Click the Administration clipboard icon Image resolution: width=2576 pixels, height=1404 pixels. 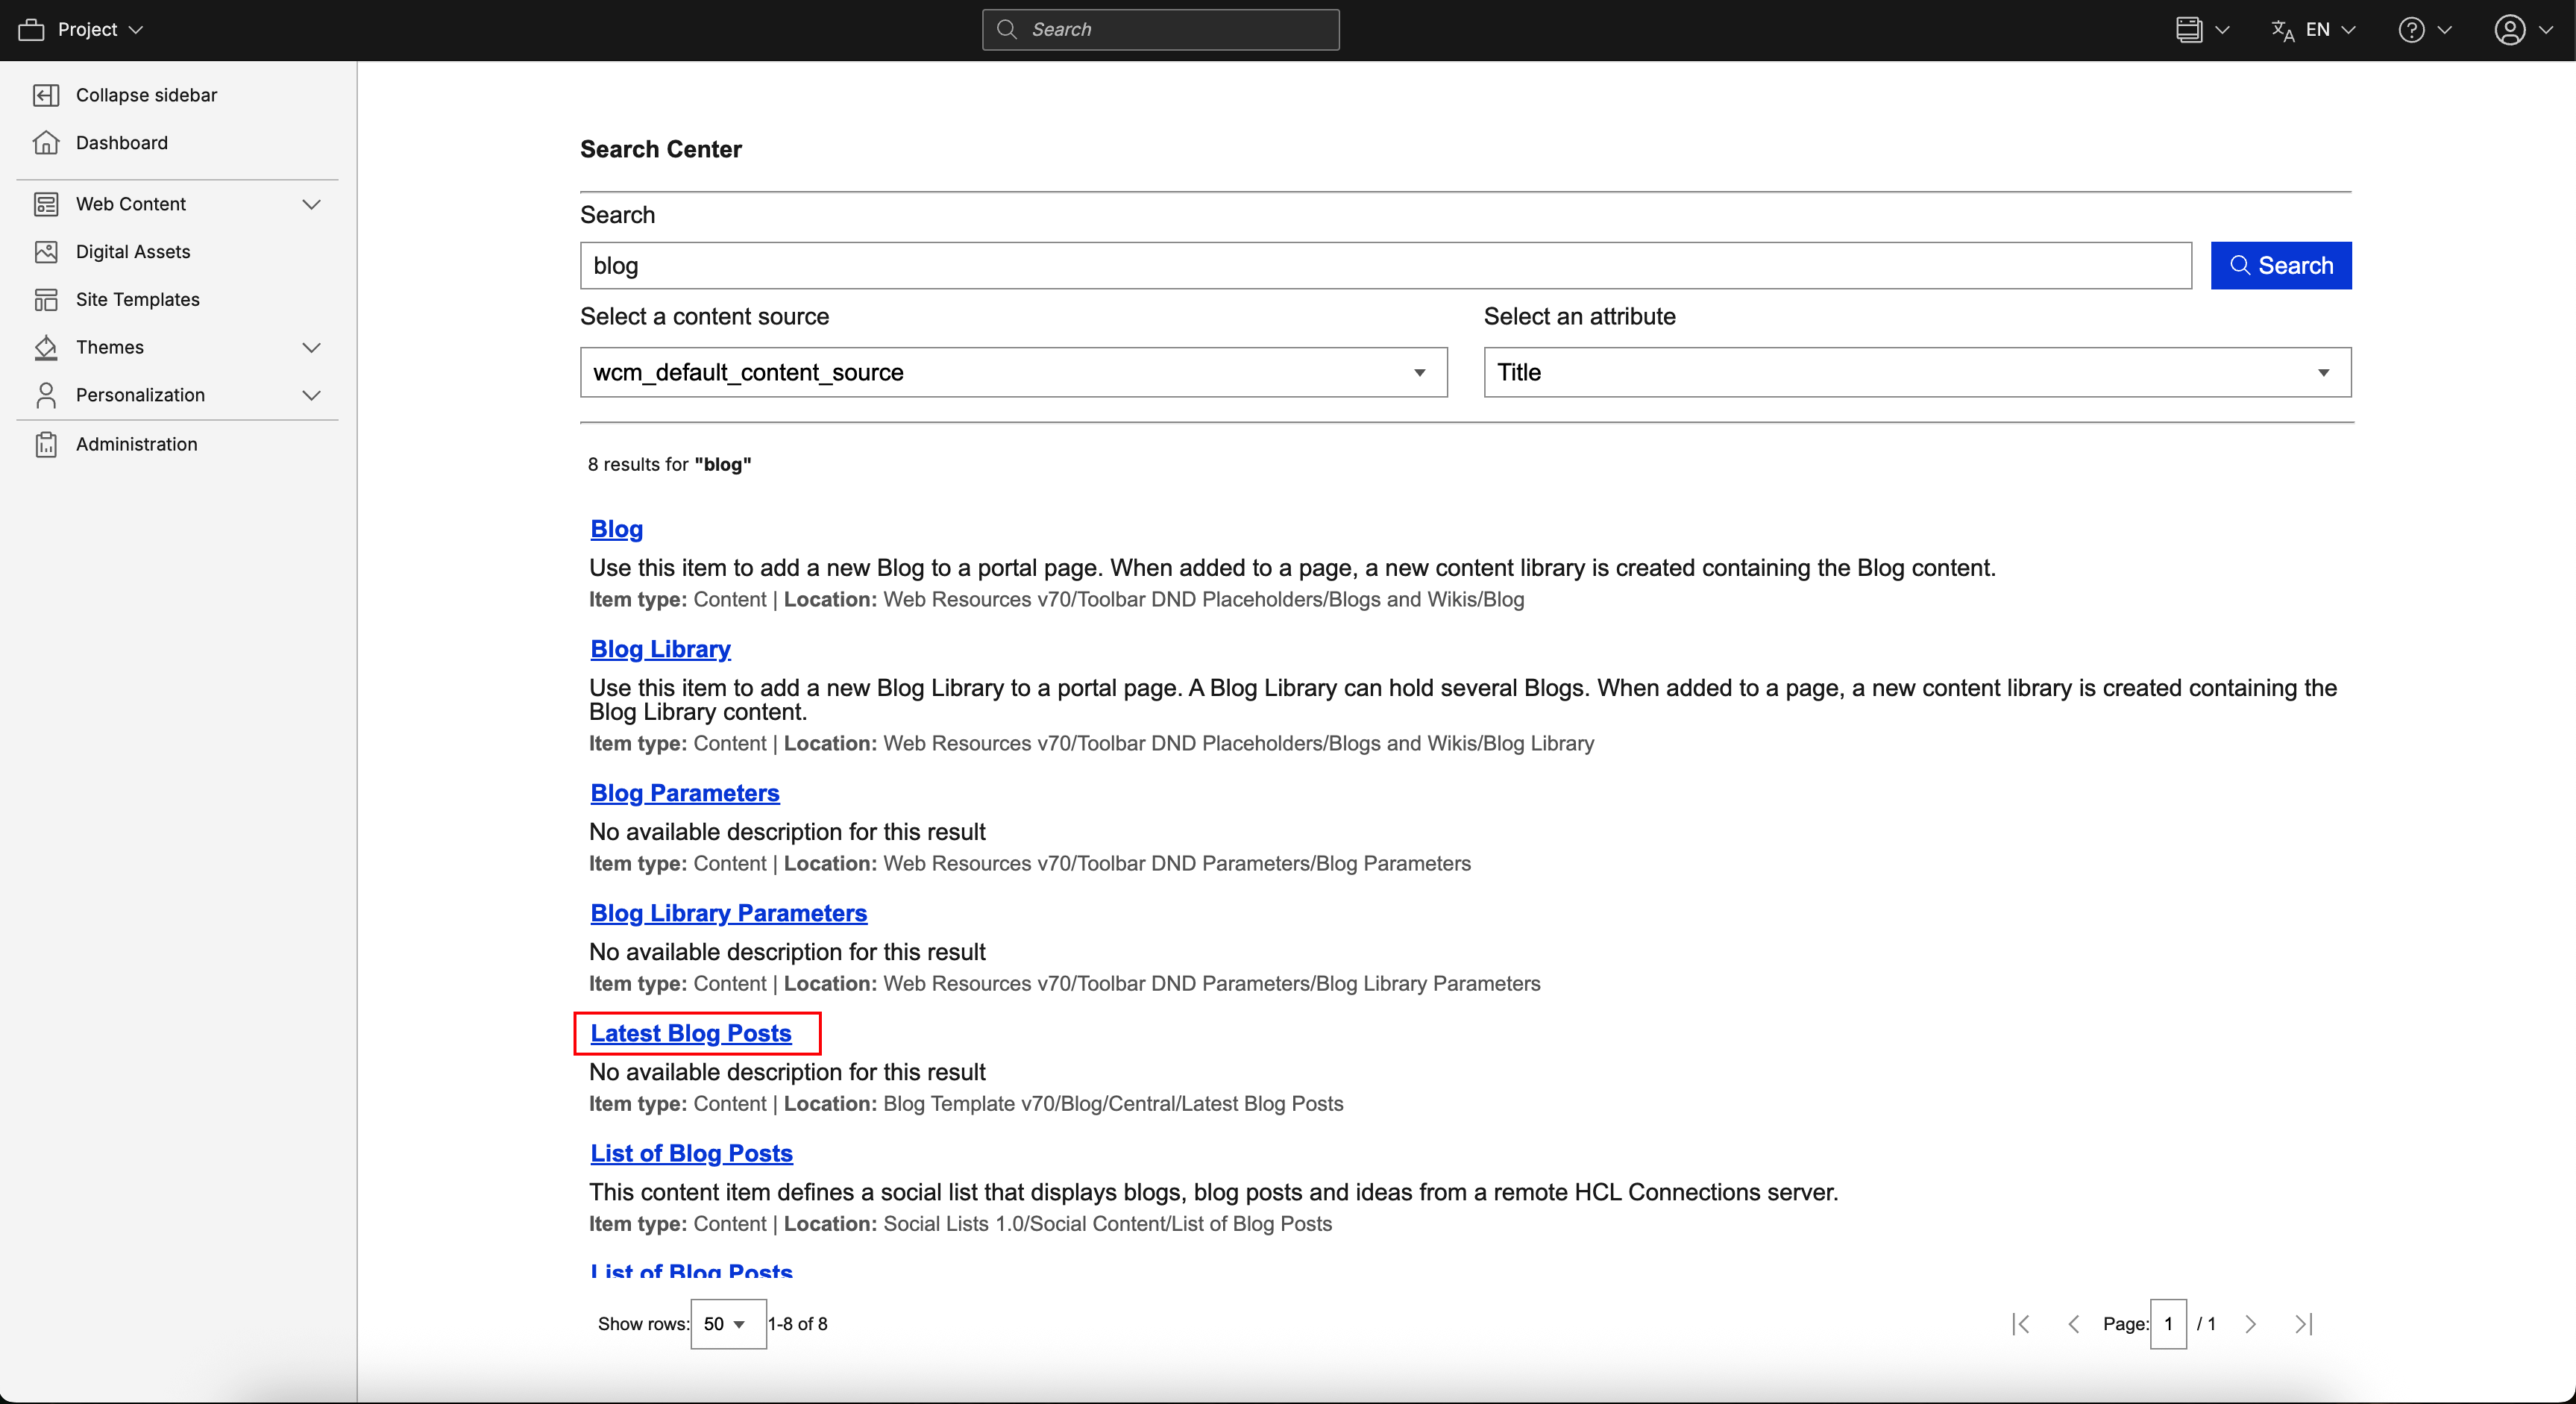click(x=46, y=444)
